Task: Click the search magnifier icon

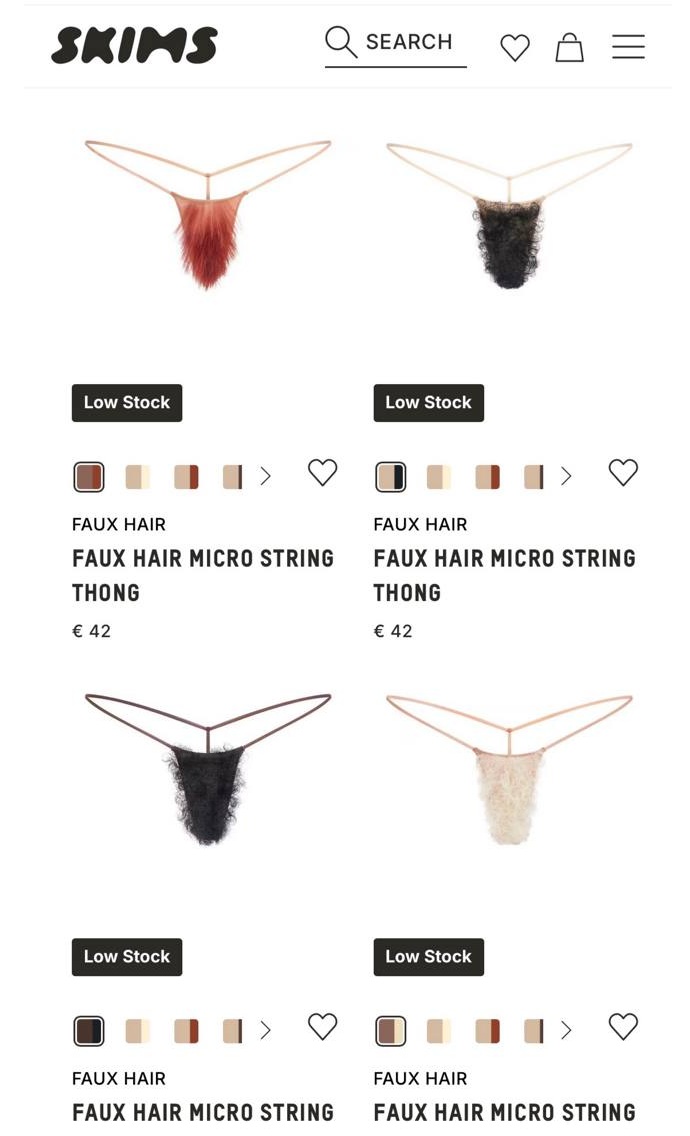Action: point(341,42)
